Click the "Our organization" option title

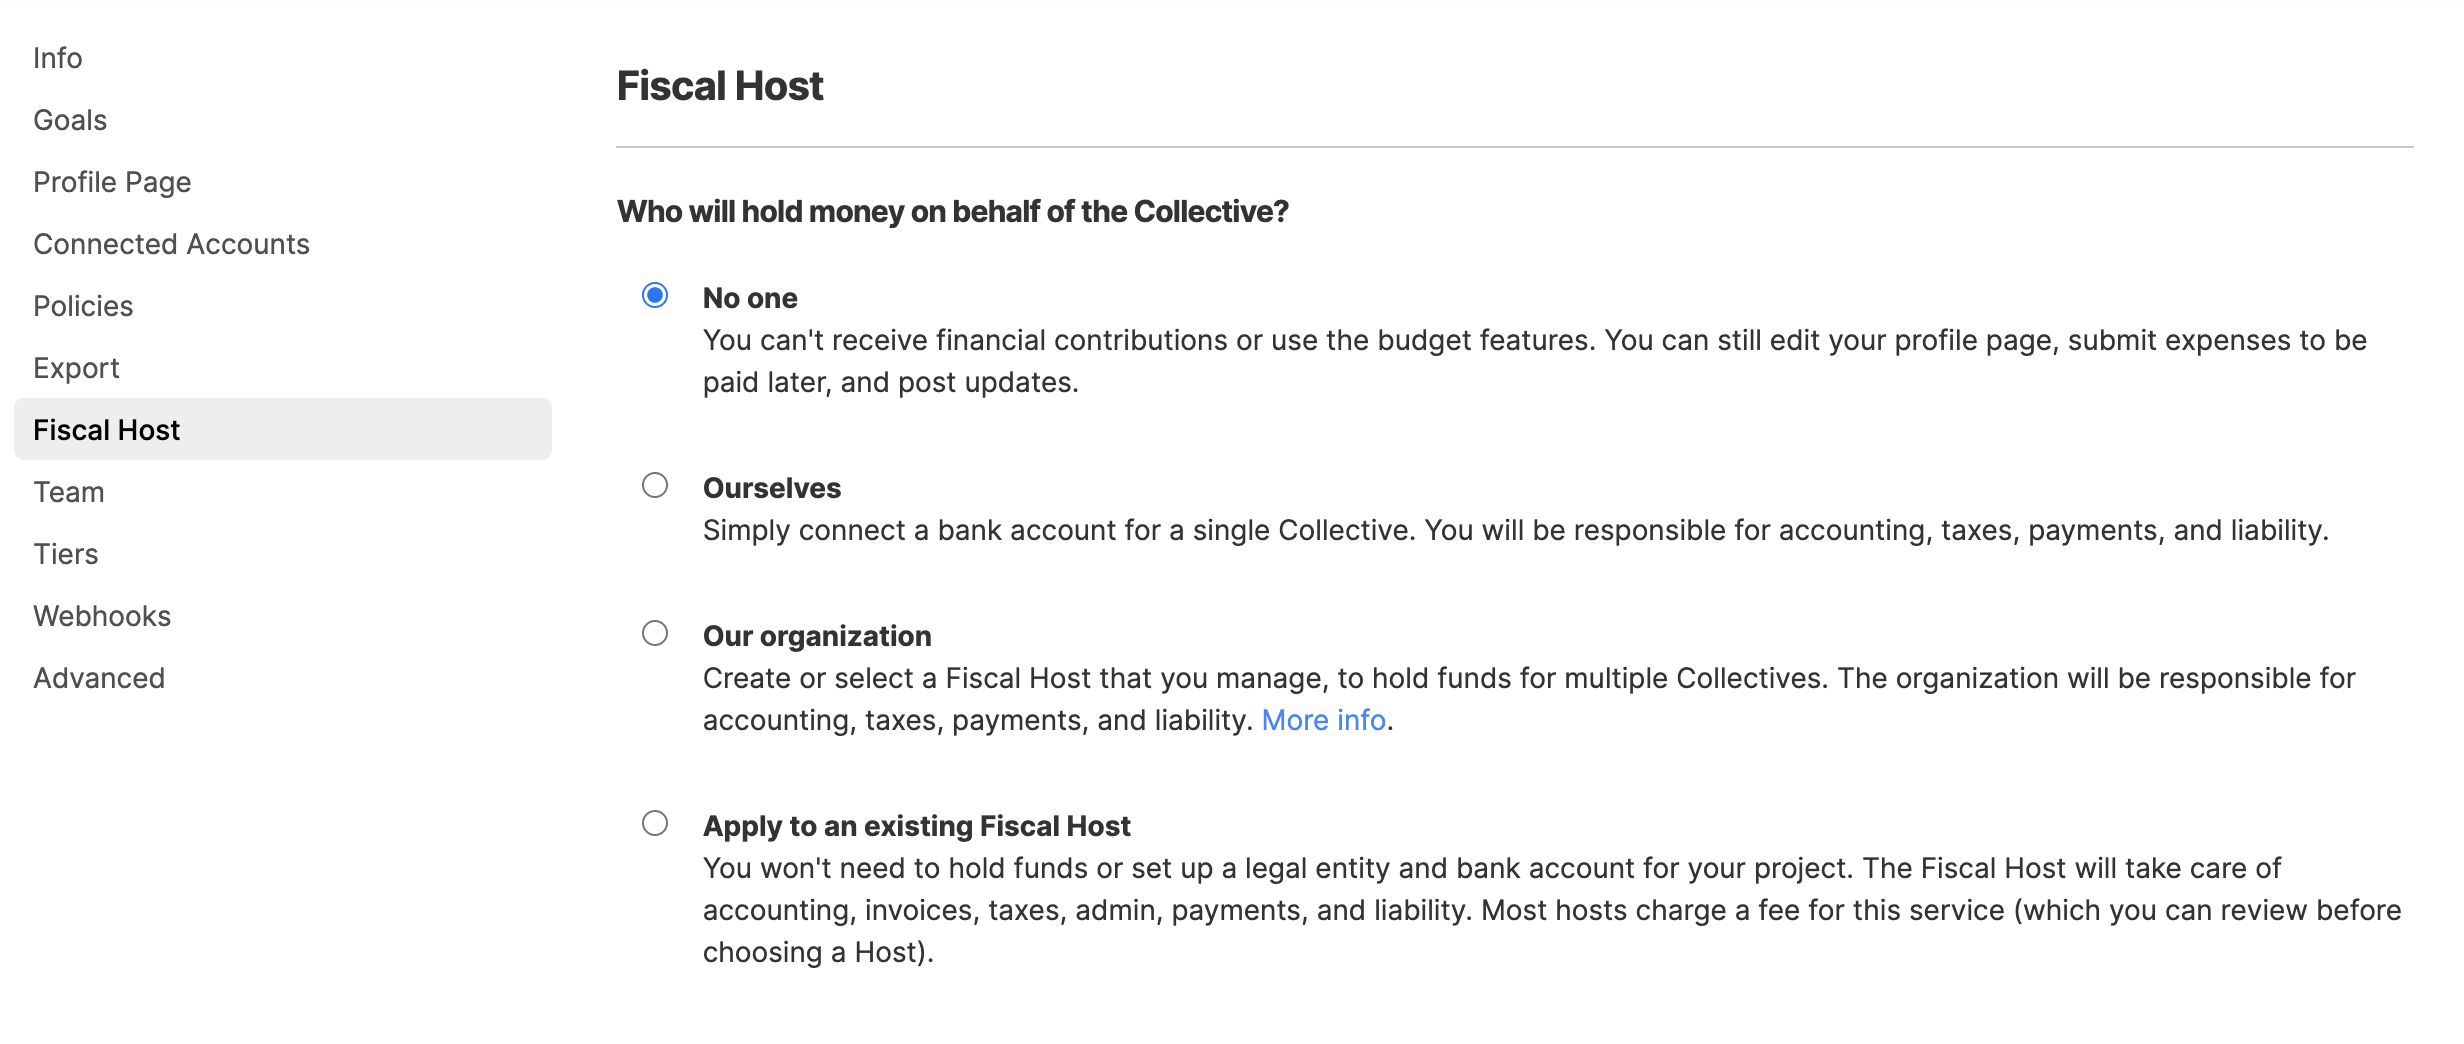click(x=817, y=636)
